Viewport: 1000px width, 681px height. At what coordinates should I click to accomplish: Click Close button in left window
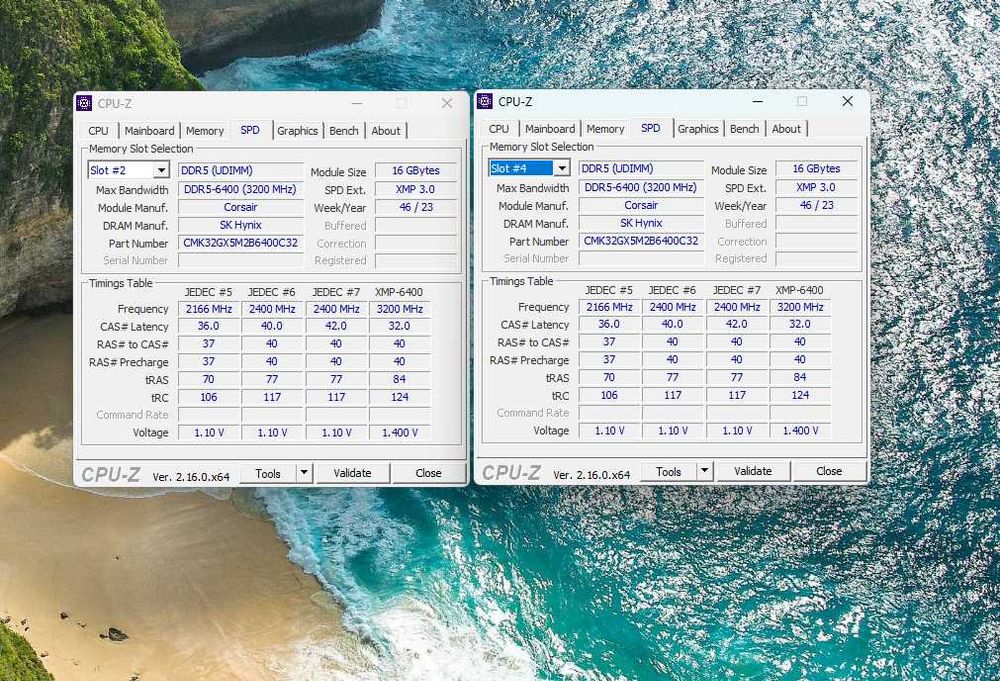tap(429, 473)
